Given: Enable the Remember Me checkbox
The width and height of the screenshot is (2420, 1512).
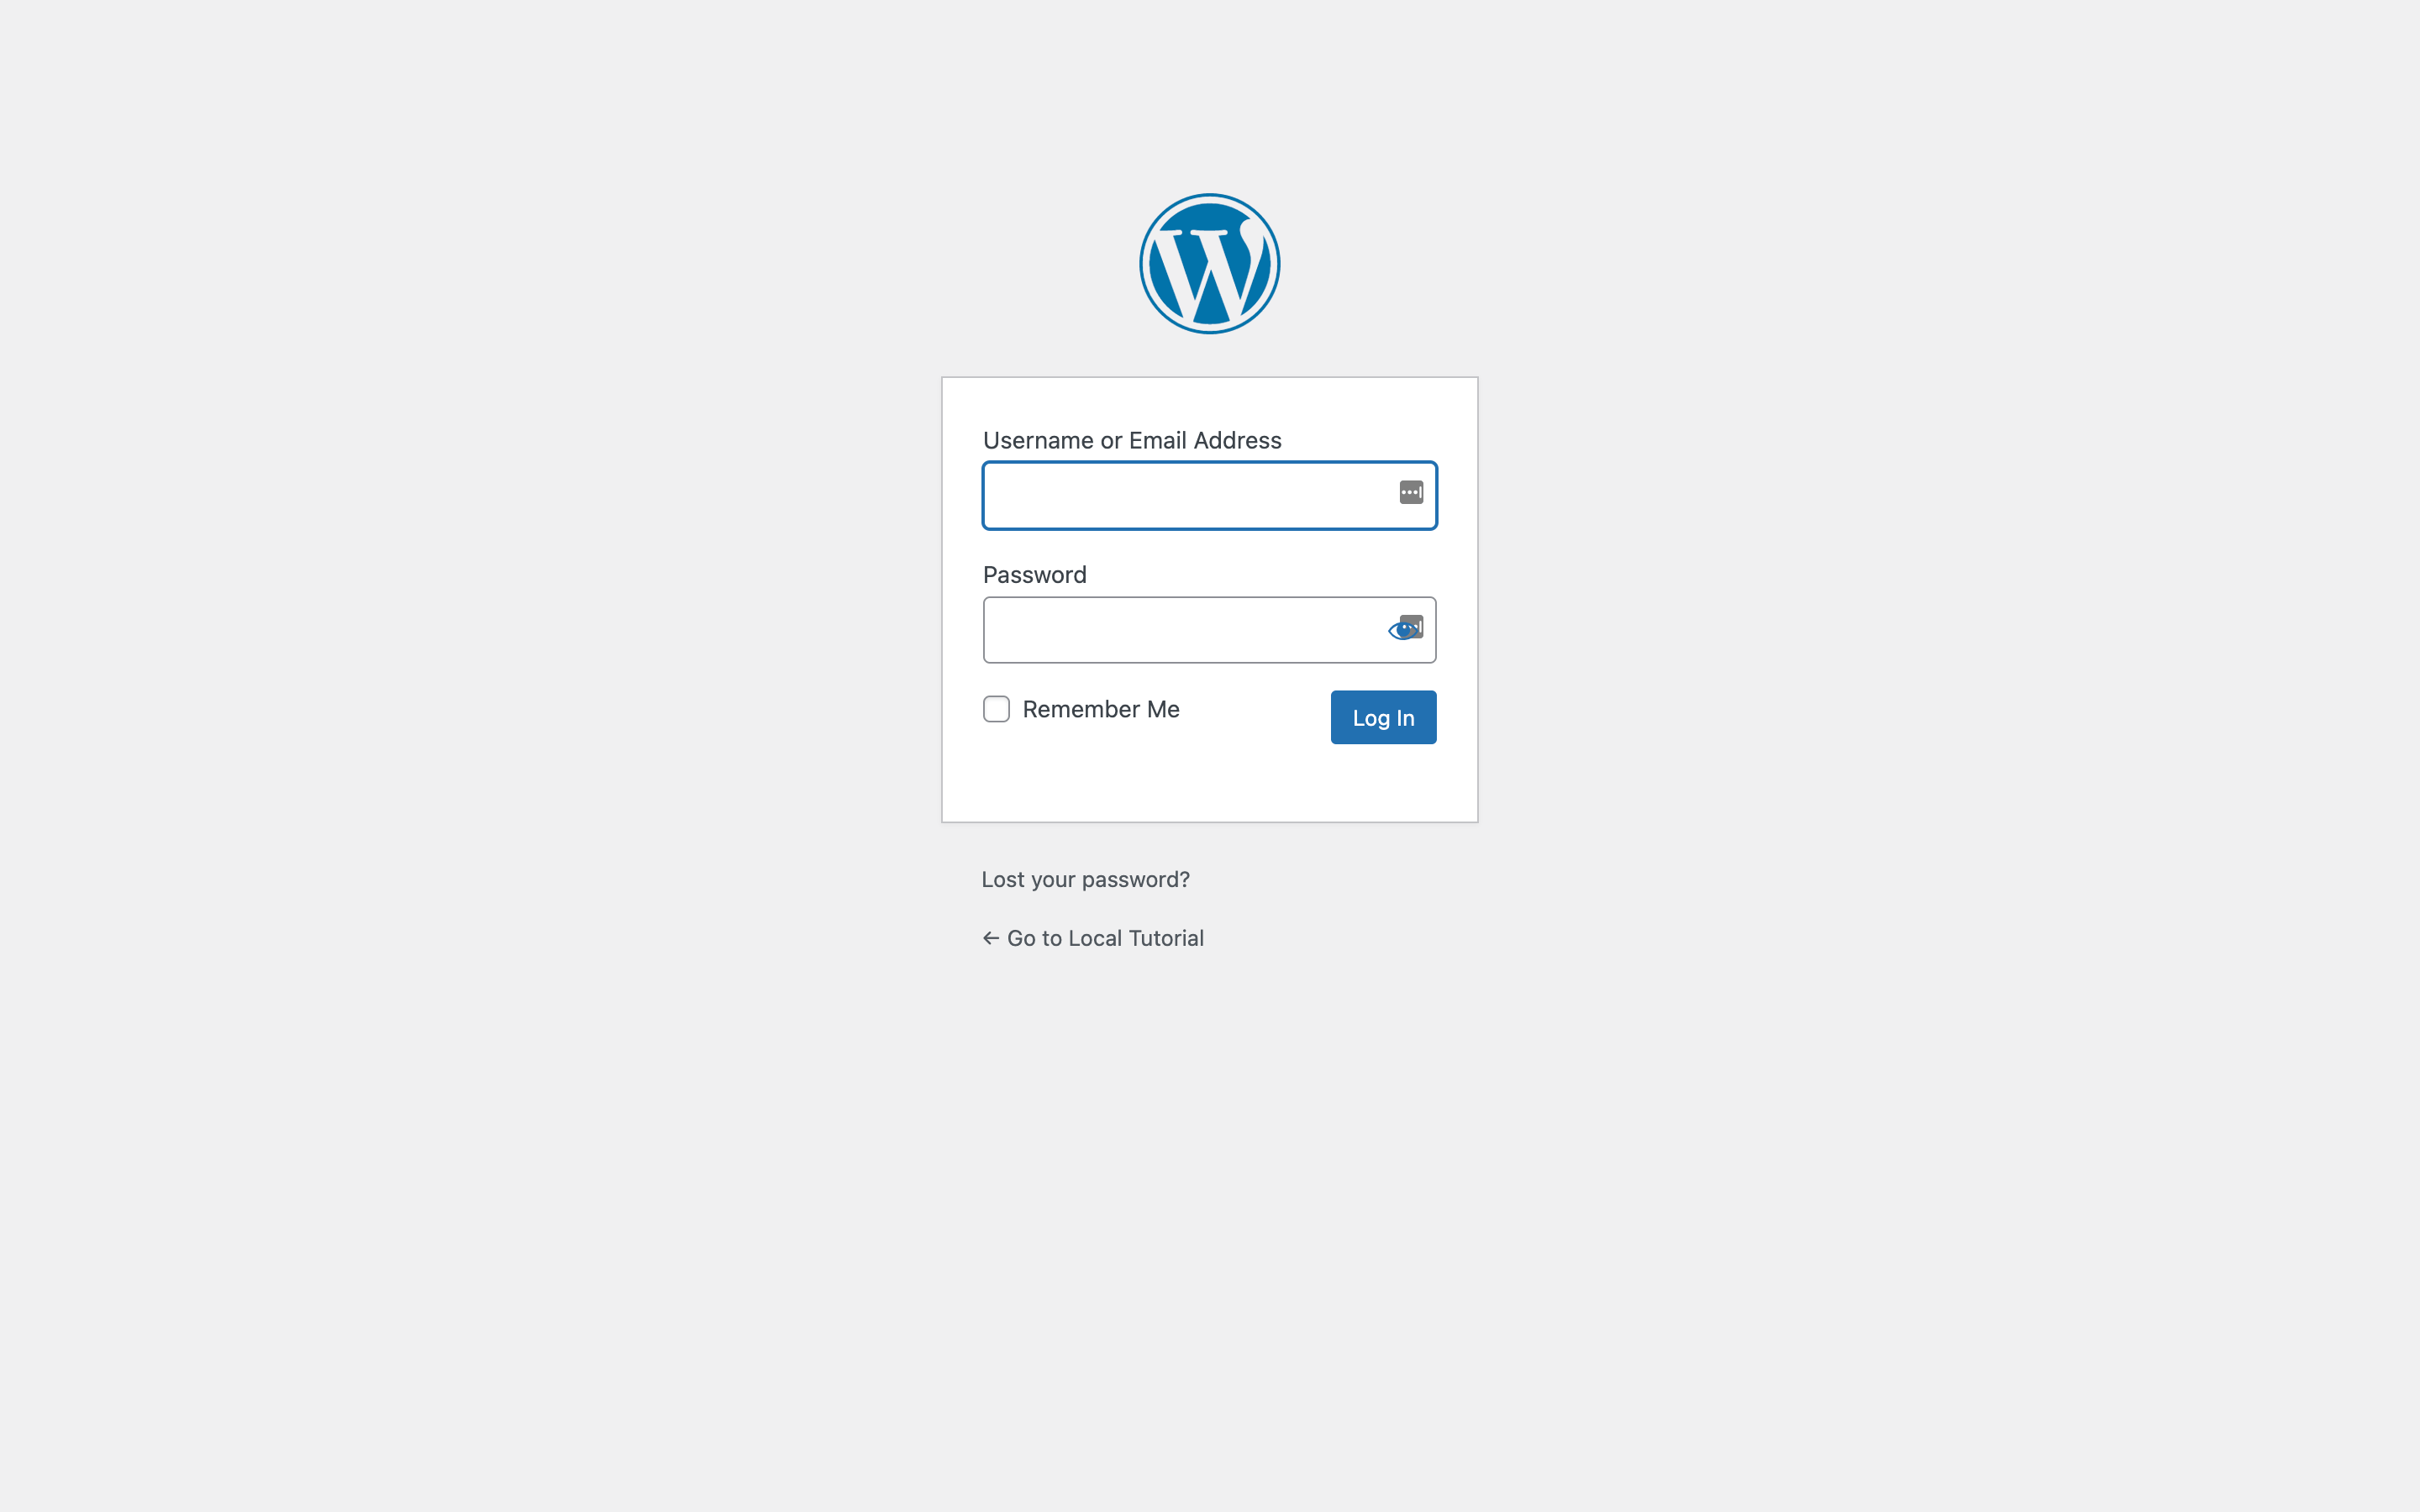Looking at the screenshot, I should pos(997,709).
